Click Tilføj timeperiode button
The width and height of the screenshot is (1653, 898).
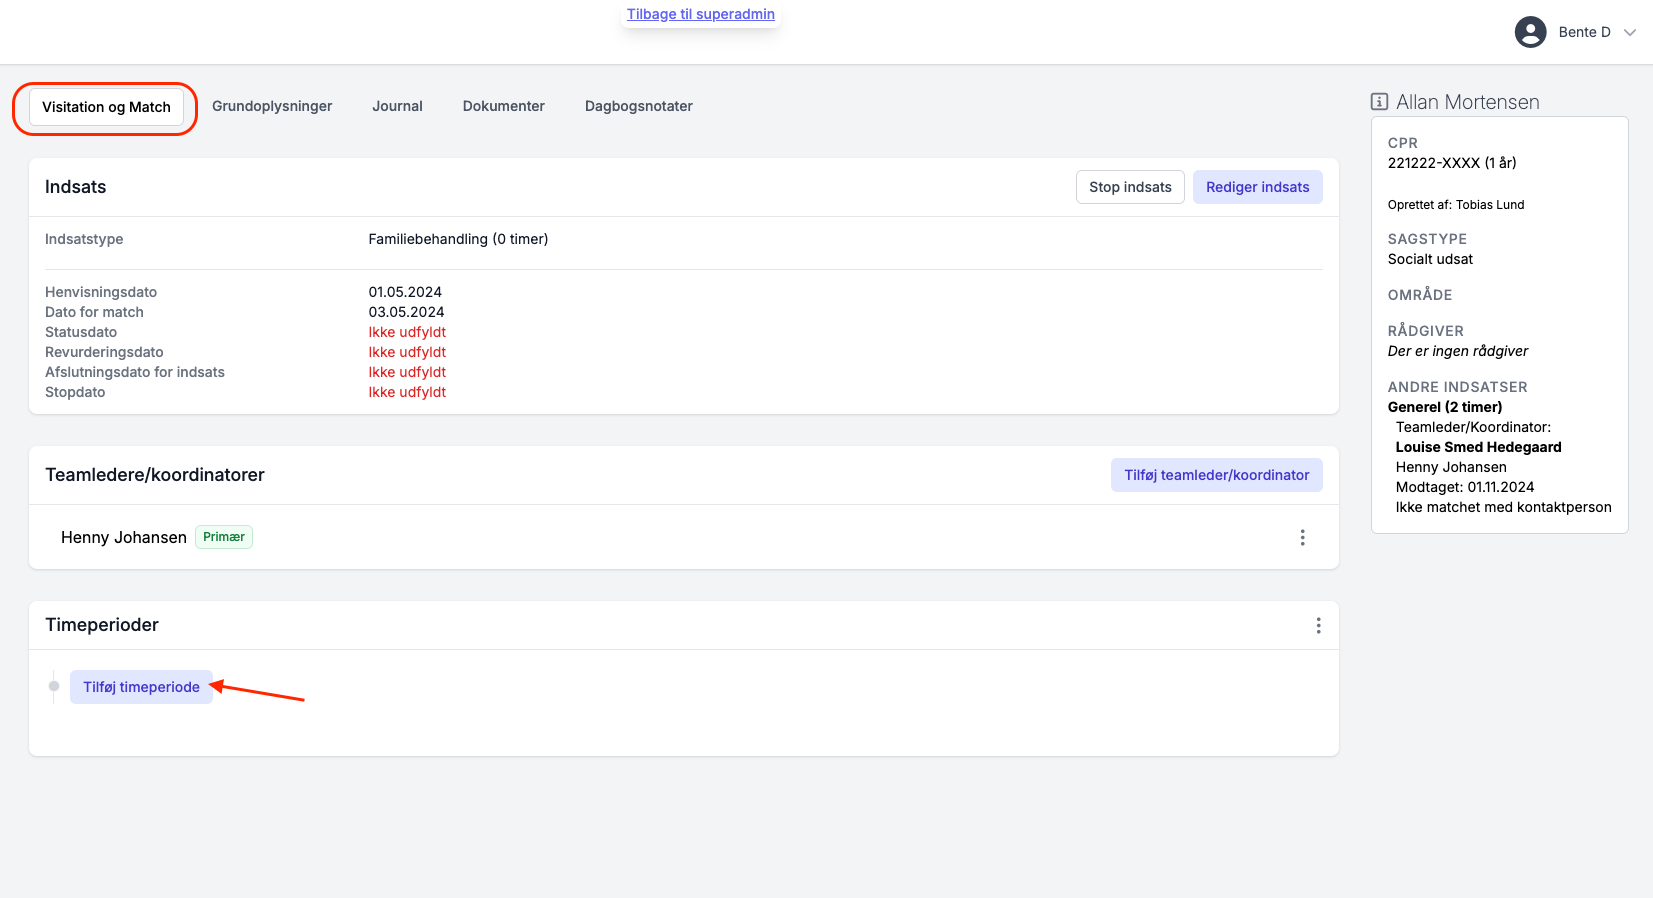(141, 687)
